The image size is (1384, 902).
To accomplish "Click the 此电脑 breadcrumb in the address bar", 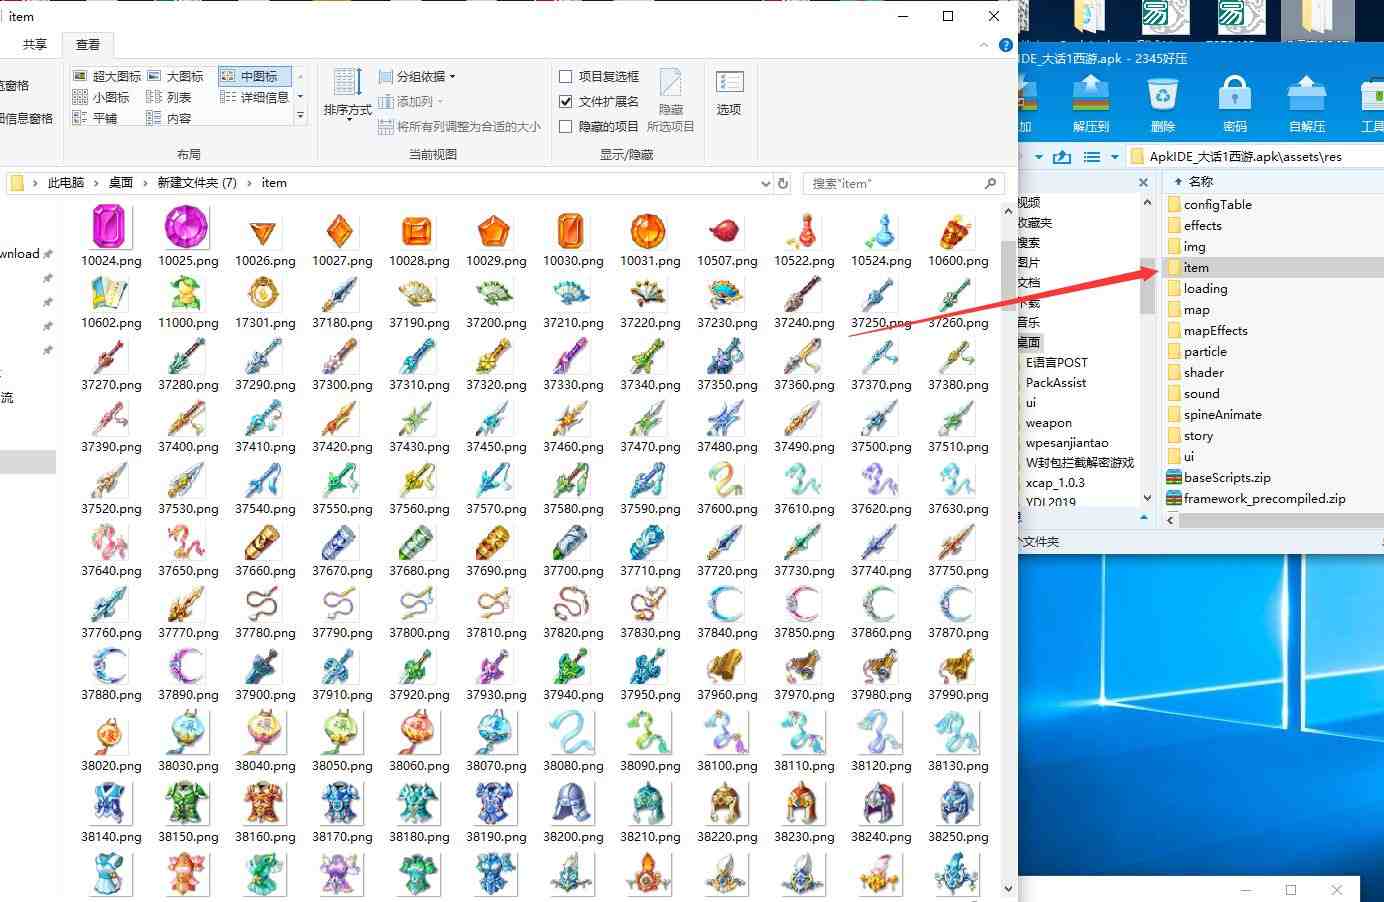I will point(66,183).
